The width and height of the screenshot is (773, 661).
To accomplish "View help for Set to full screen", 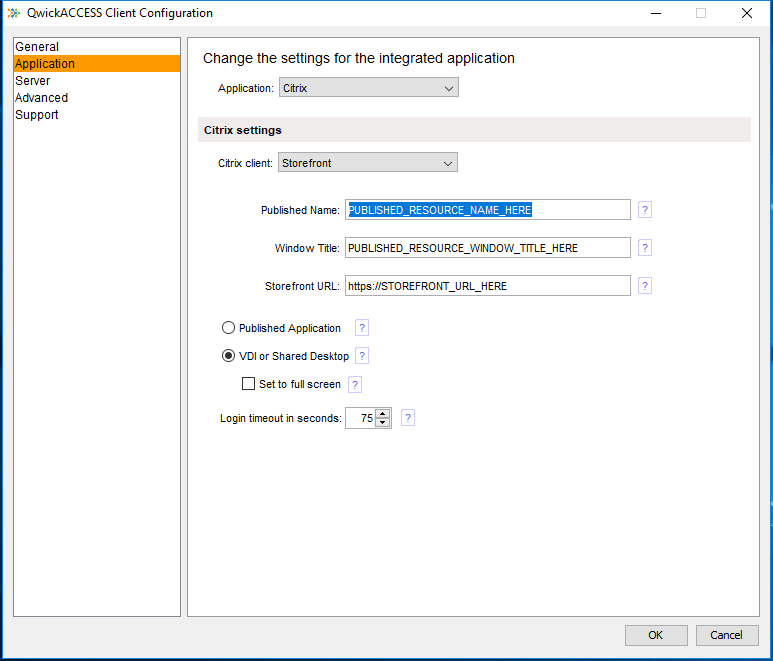I will 354,384.
